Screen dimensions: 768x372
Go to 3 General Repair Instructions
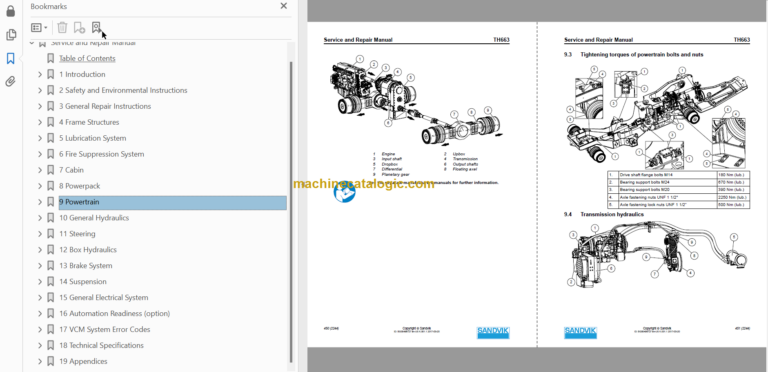point(105,106)
